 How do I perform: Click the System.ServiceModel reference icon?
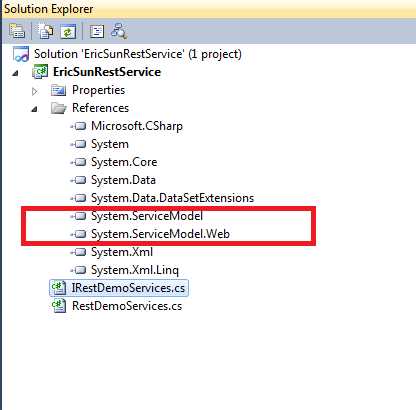coord(79,216)
